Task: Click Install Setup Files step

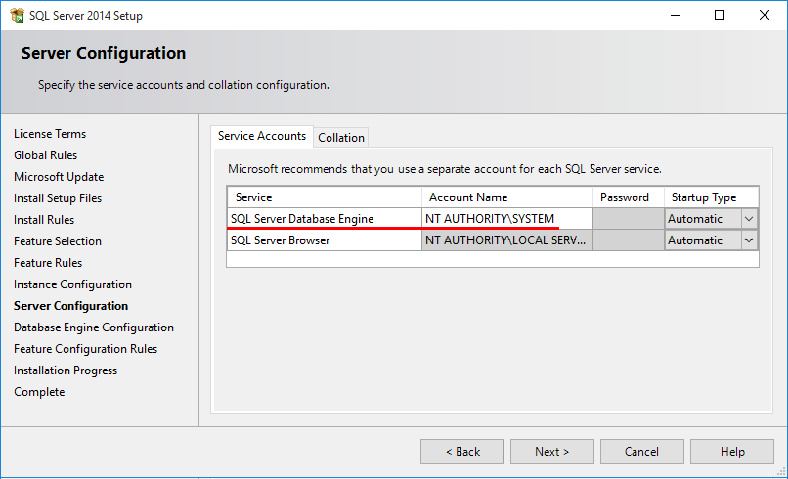Action: (58, 198)
